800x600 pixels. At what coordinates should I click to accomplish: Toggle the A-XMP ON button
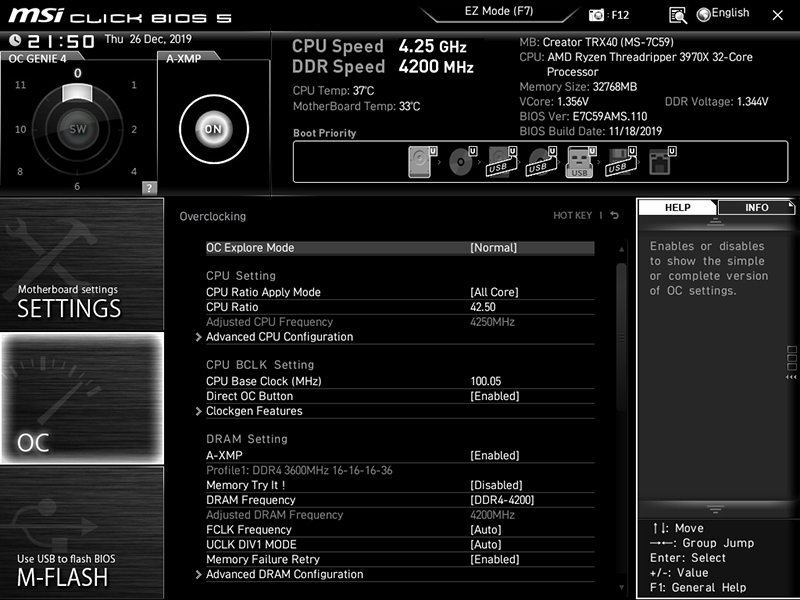tap(214, 129)
